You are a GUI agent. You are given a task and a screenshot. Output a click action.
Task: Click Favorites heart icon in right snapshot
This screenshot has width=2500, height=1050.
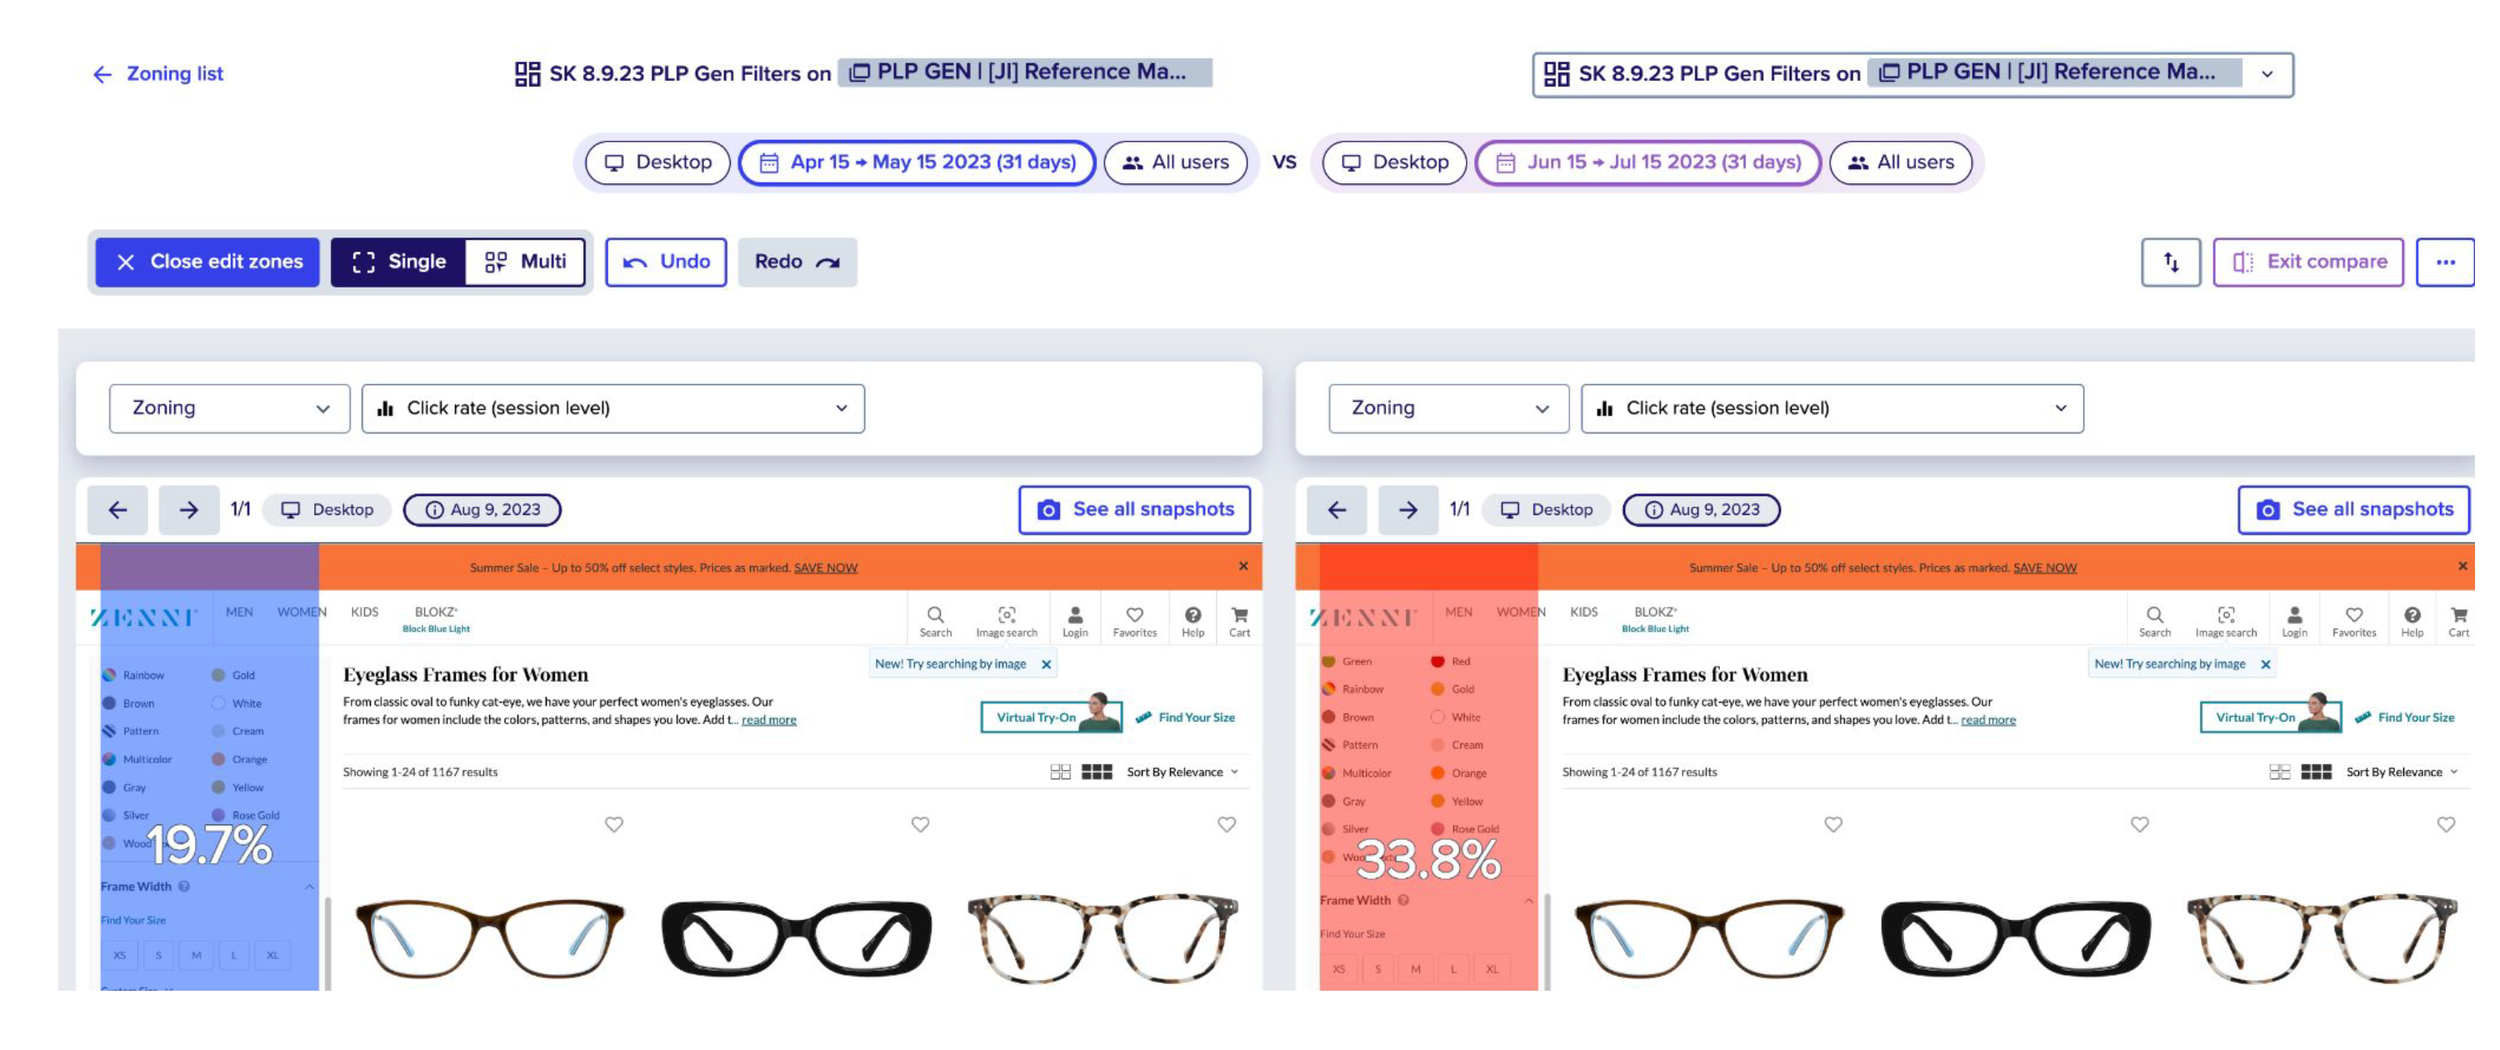coord(2353,621)
